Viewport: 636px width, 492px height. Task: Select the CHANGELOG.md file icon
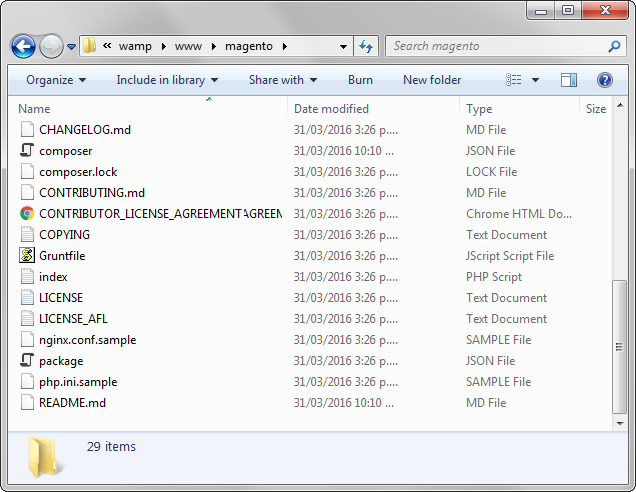(27, 130)
